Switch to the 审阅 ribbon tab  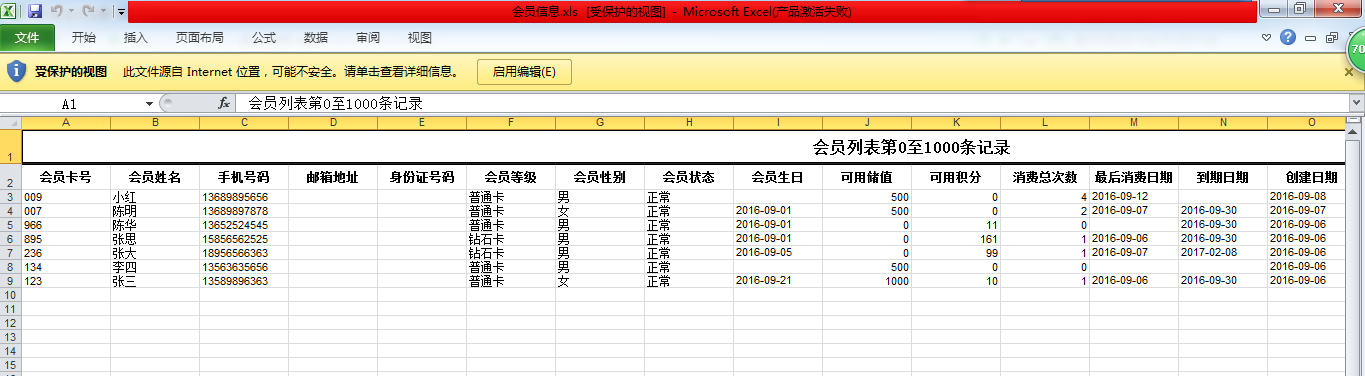pos(368,37)
